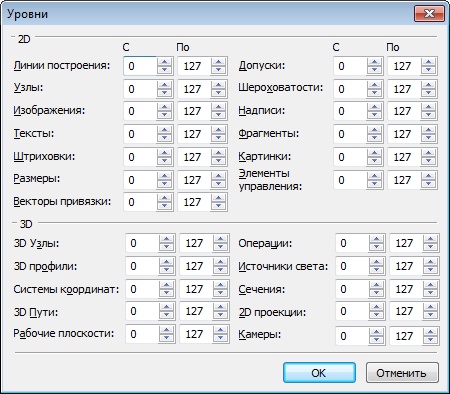The height and width of the screenshot is (394, 450).
Task: Focus the Допуски По input field
Action: point(404,66)
